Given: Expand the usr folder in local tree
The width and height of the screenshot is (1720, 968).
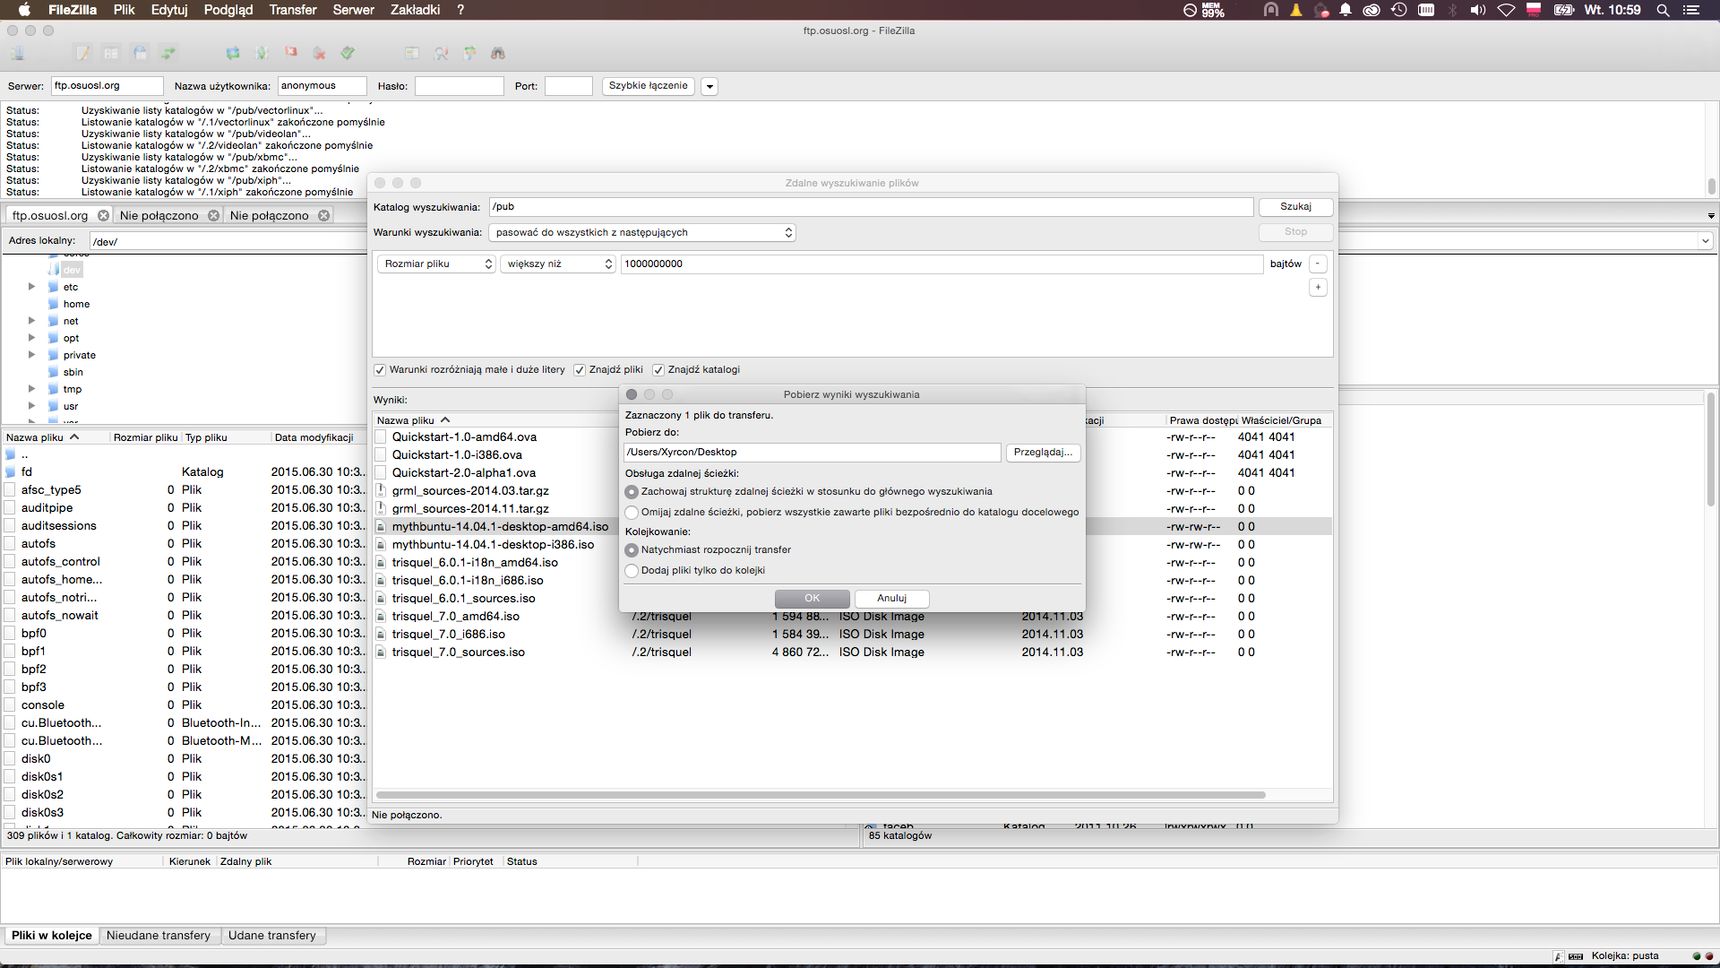Looking at the screenshot, I should tap(31, 406).
